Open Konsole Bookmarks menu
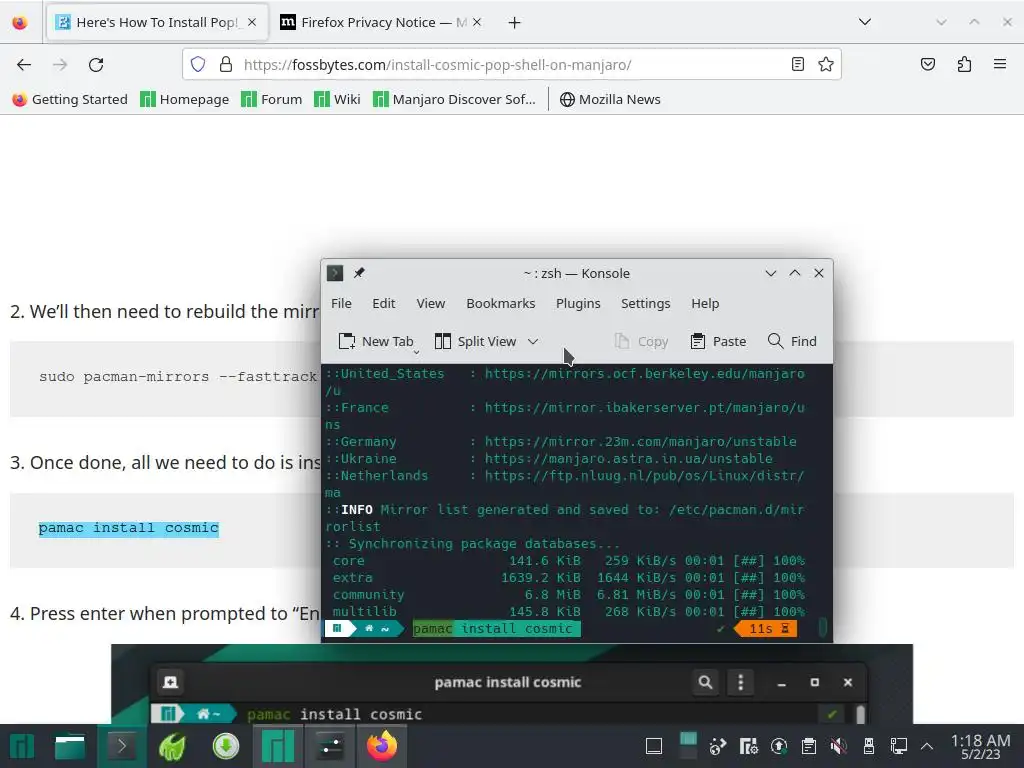1024x768 pixels. [500, 304]
